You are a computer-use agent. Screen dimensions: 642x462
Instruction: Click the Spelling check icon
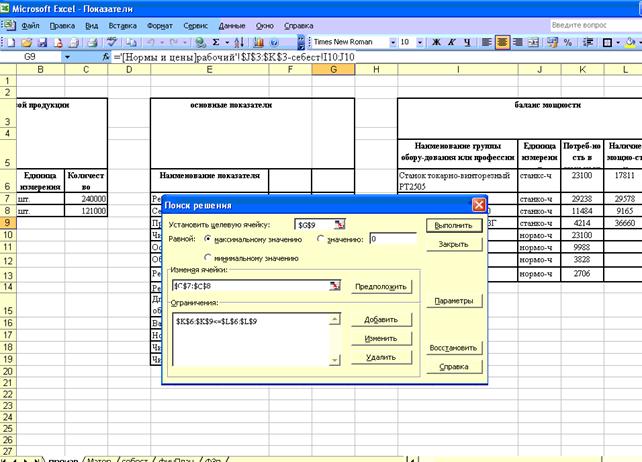[111, 42]
